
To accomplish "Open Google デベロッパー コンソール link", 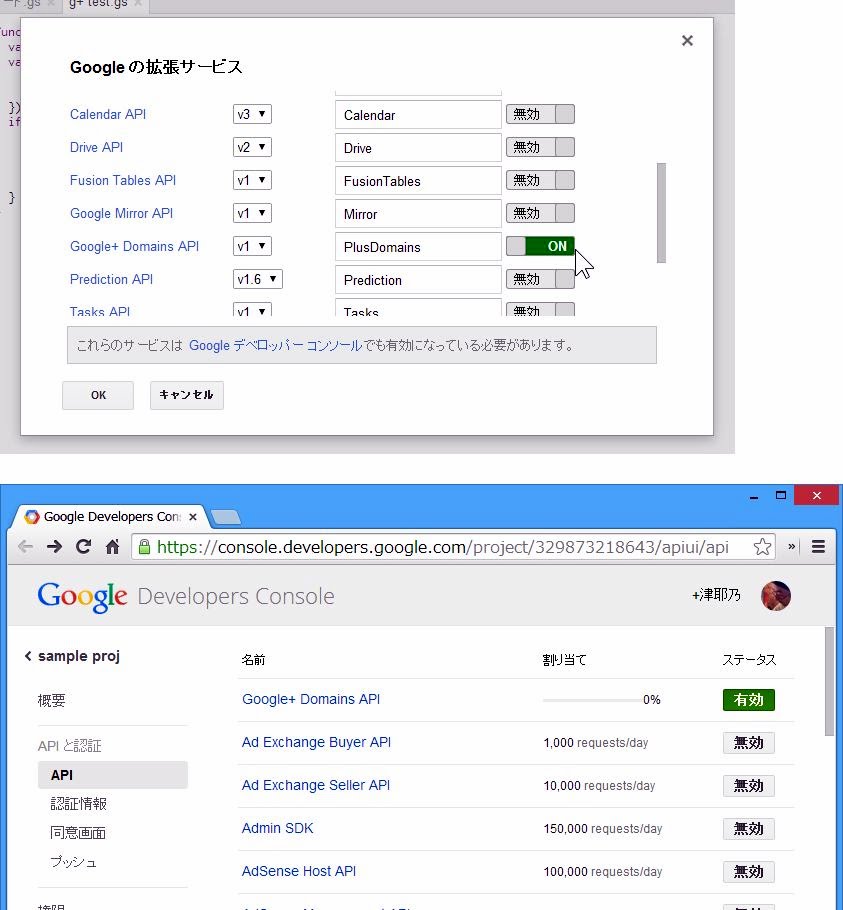I will tap(275, 345).
